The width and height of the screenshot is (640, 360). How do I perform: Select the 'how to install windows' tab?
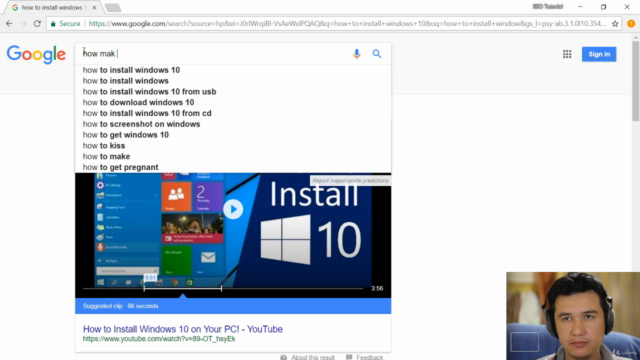coord(52,7)
